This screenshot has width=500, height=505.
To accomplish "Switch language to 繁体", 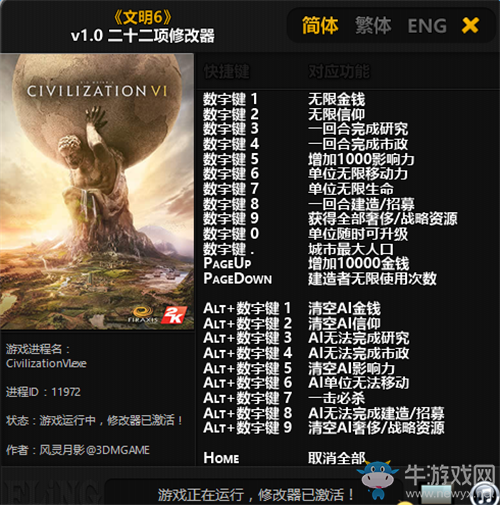I will 373,26.
